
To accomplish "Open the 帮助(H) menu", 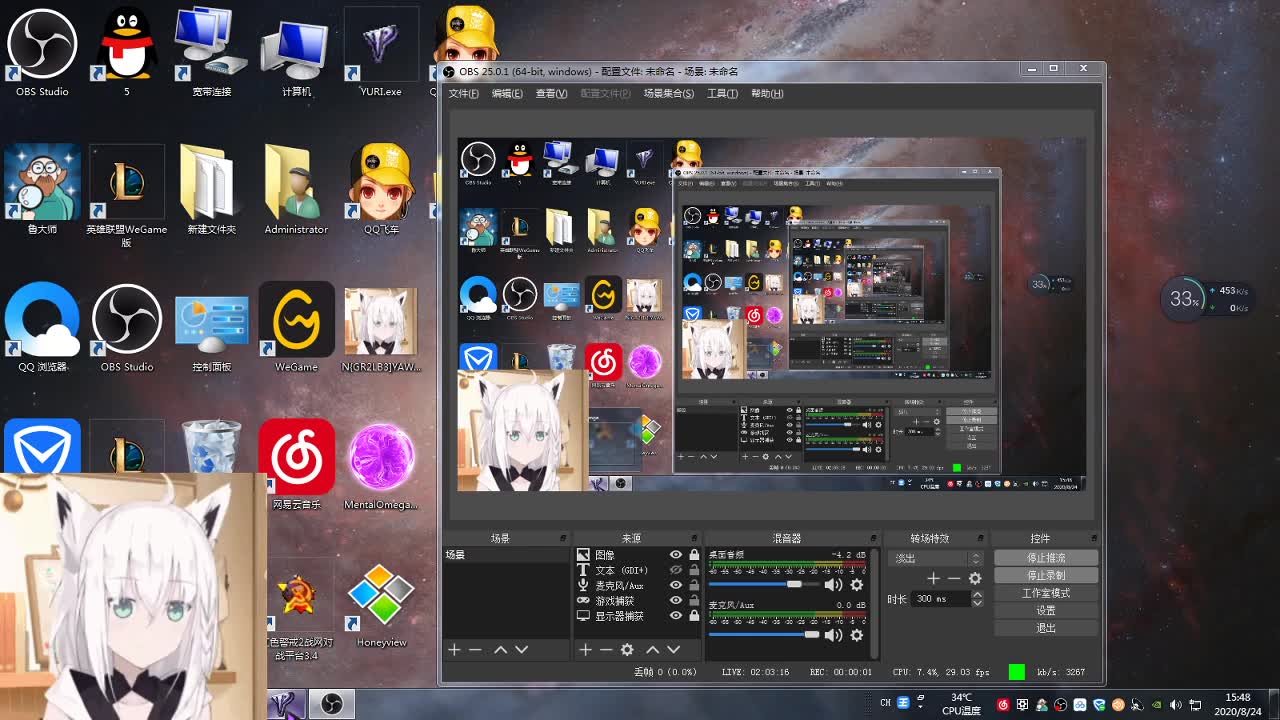I will [767, 93].
